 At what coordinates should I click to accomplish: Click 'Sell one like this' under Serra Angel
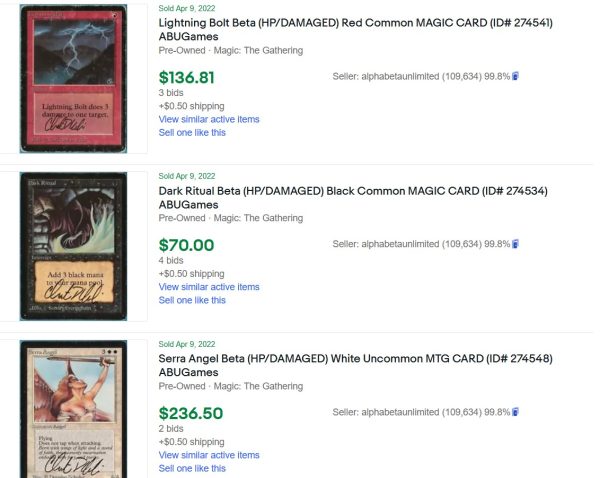(192, 468)
